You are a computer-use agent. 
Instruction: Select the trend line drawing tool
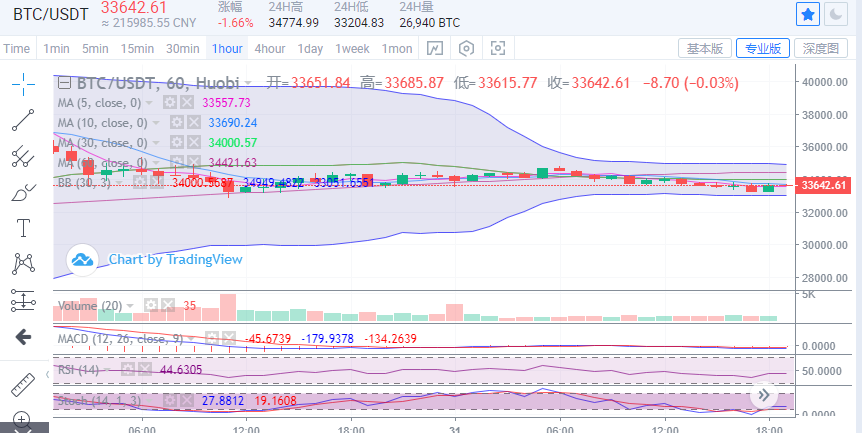click(23, 120)
